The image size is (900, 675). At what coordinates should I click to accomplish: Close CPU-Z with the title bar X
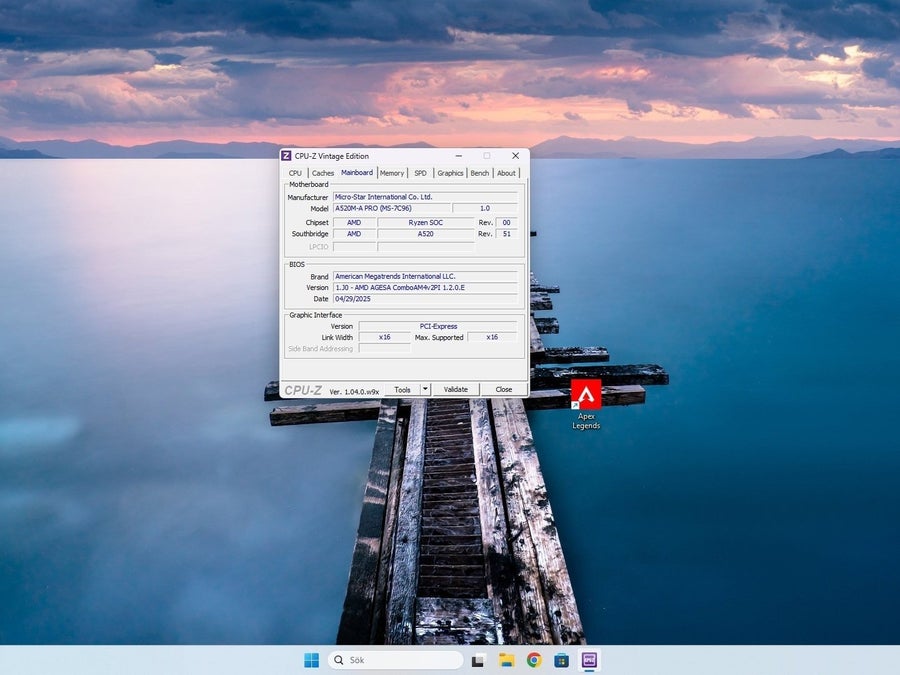click(x=515, y=156)
